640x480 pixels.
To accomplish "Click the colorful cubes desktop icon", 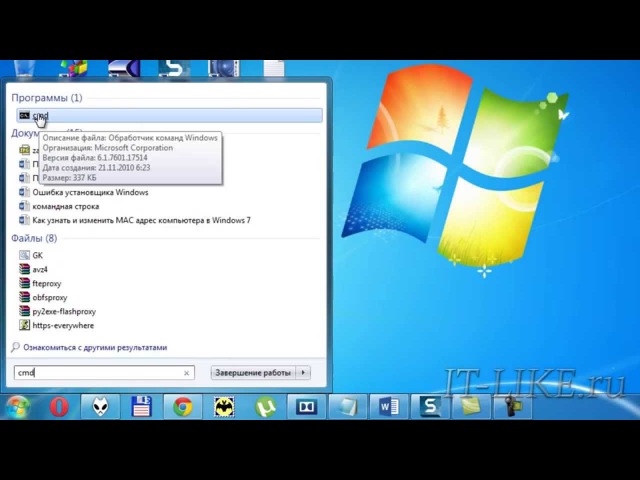I will (x=74, y=69).
